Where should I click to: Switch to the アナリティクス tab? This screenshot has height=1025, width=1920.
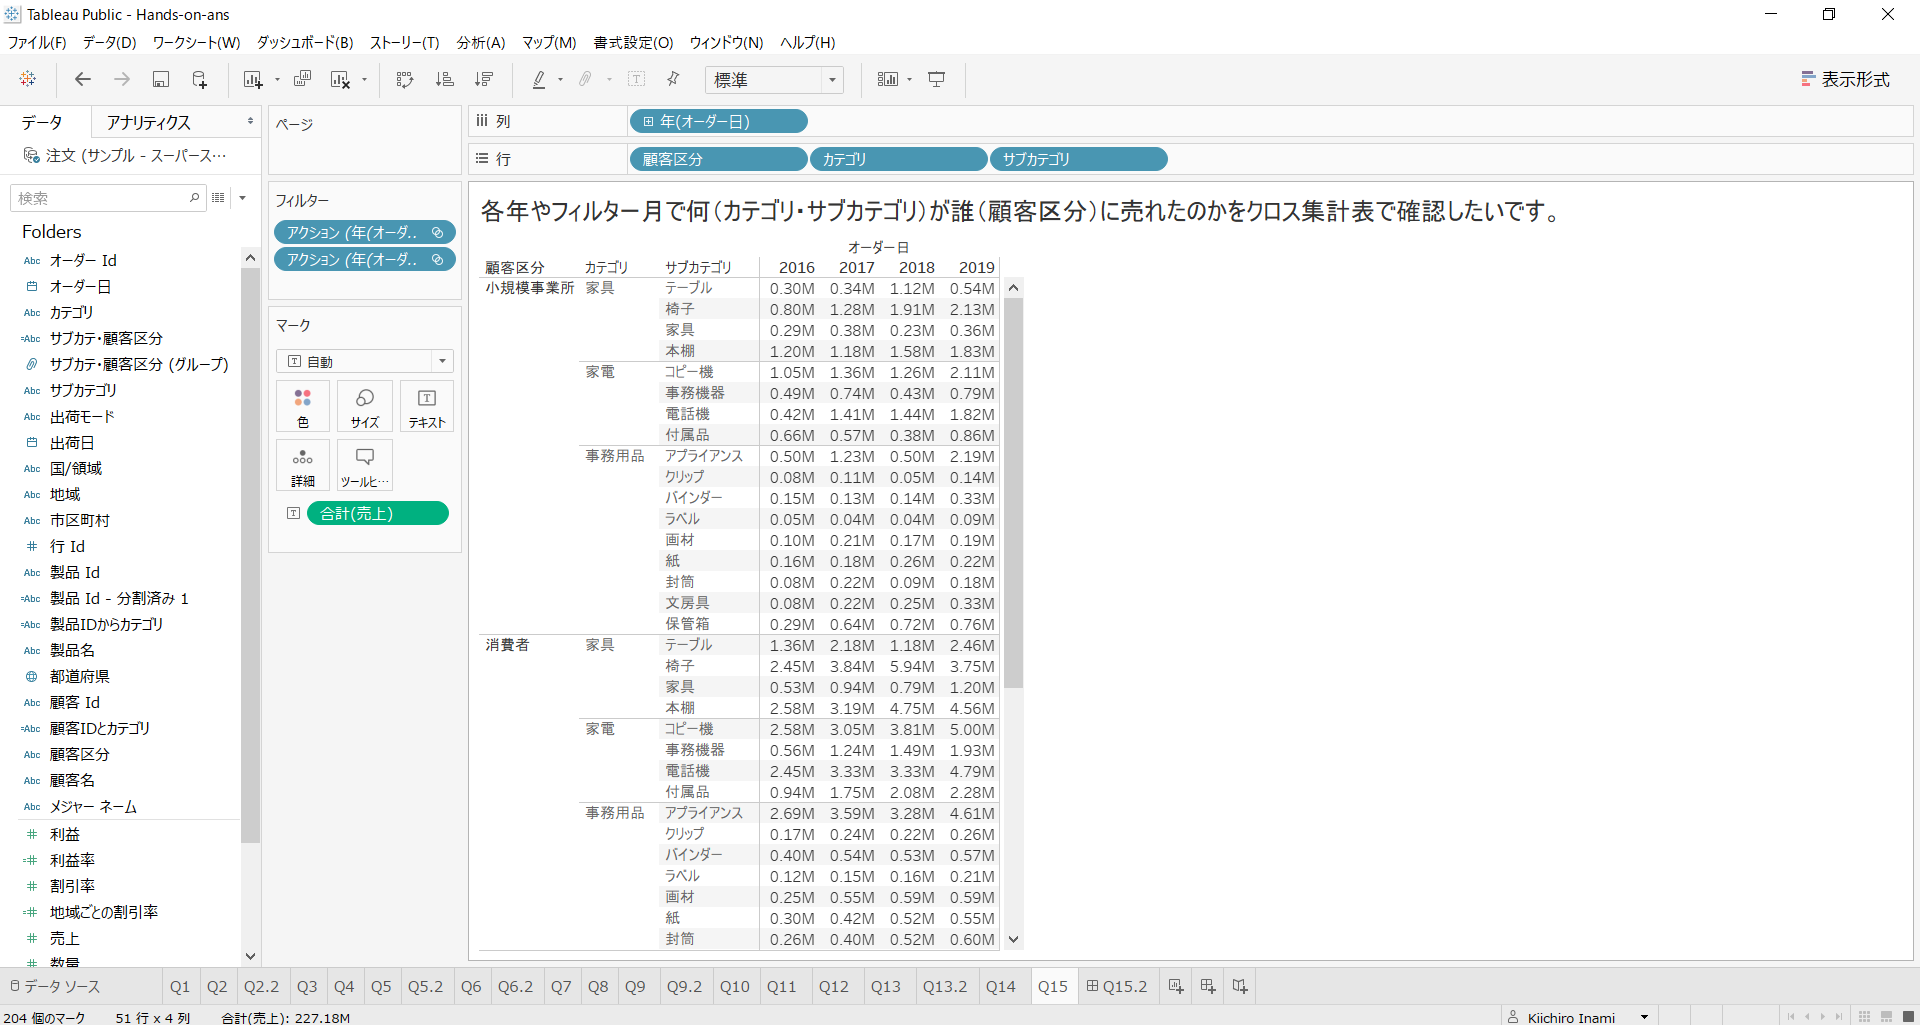tap(149, 122)
